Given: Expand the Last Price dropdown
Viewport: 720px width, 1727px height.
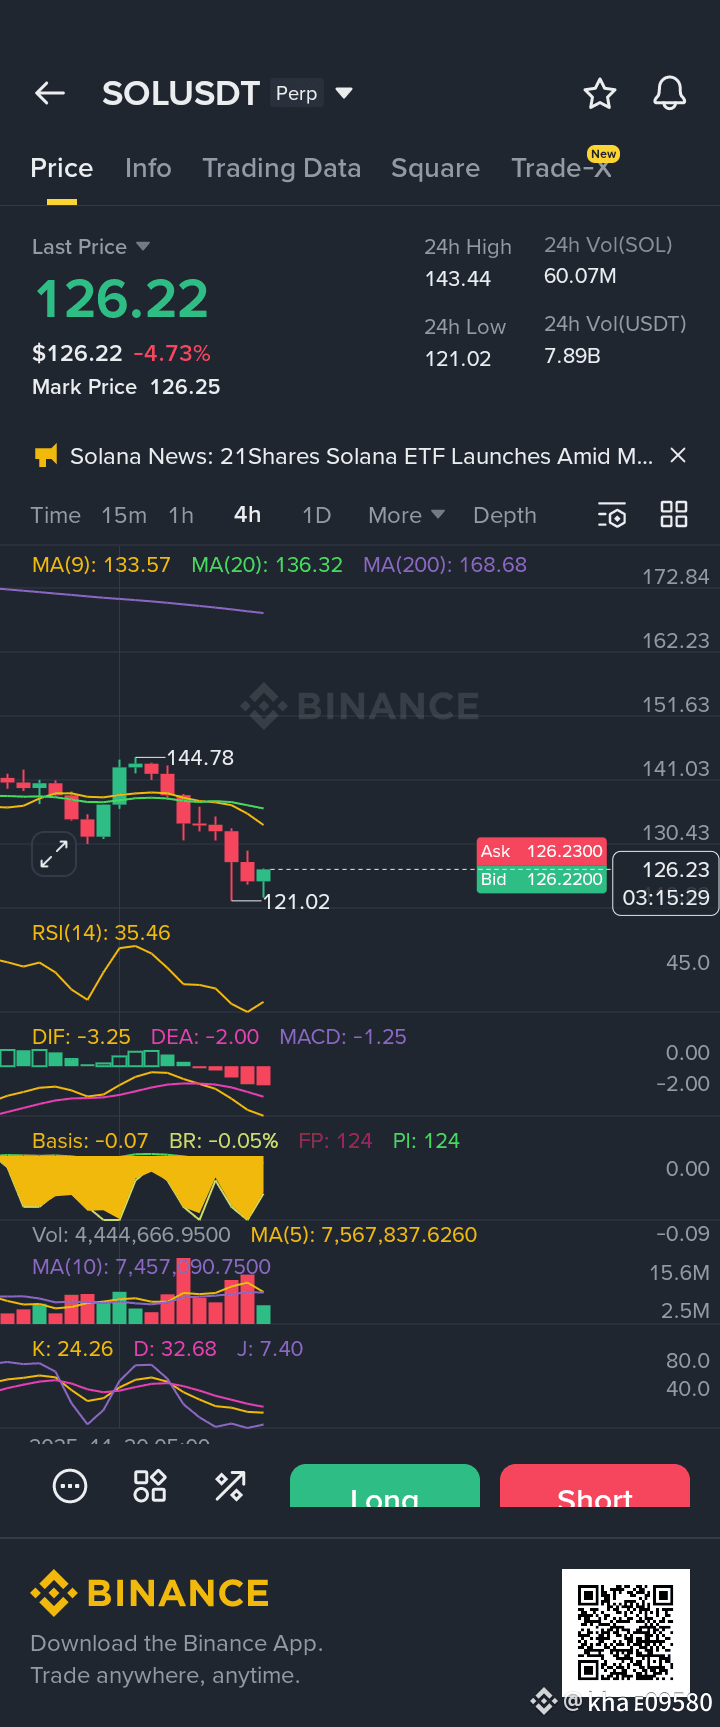Looking at the screenshot, I should point(142,246).
